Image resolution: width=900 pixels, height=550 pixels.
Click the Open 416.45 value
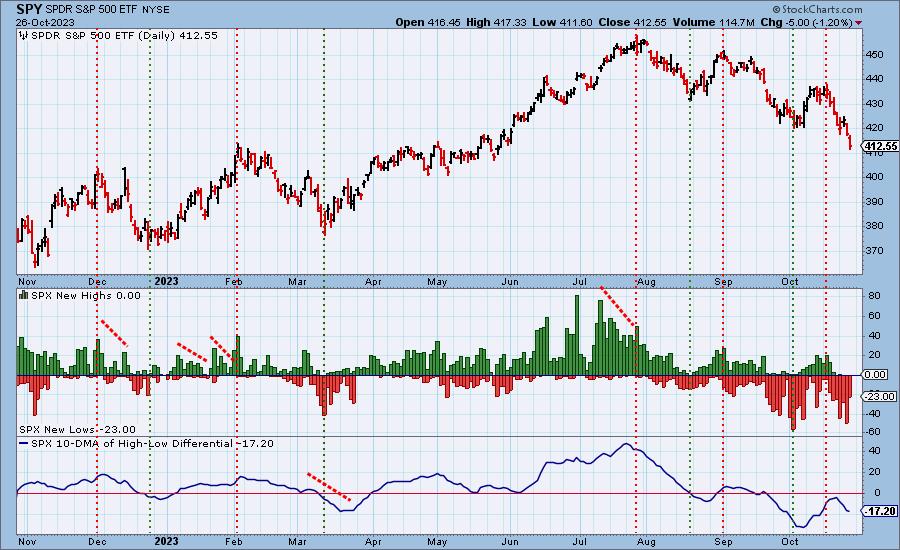tap(428, 22)
